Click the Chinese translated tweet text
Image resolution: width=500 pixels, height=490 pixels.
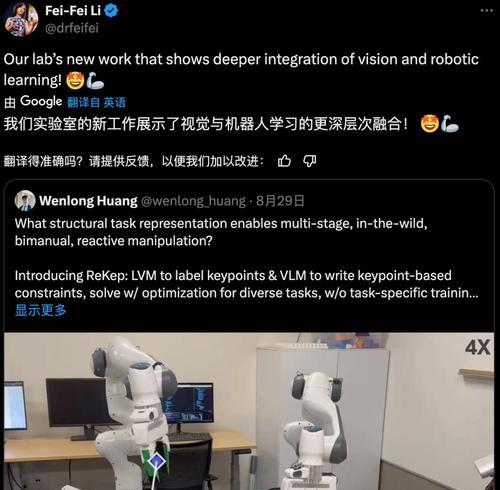pyautogui.click(x=205, y=124)
